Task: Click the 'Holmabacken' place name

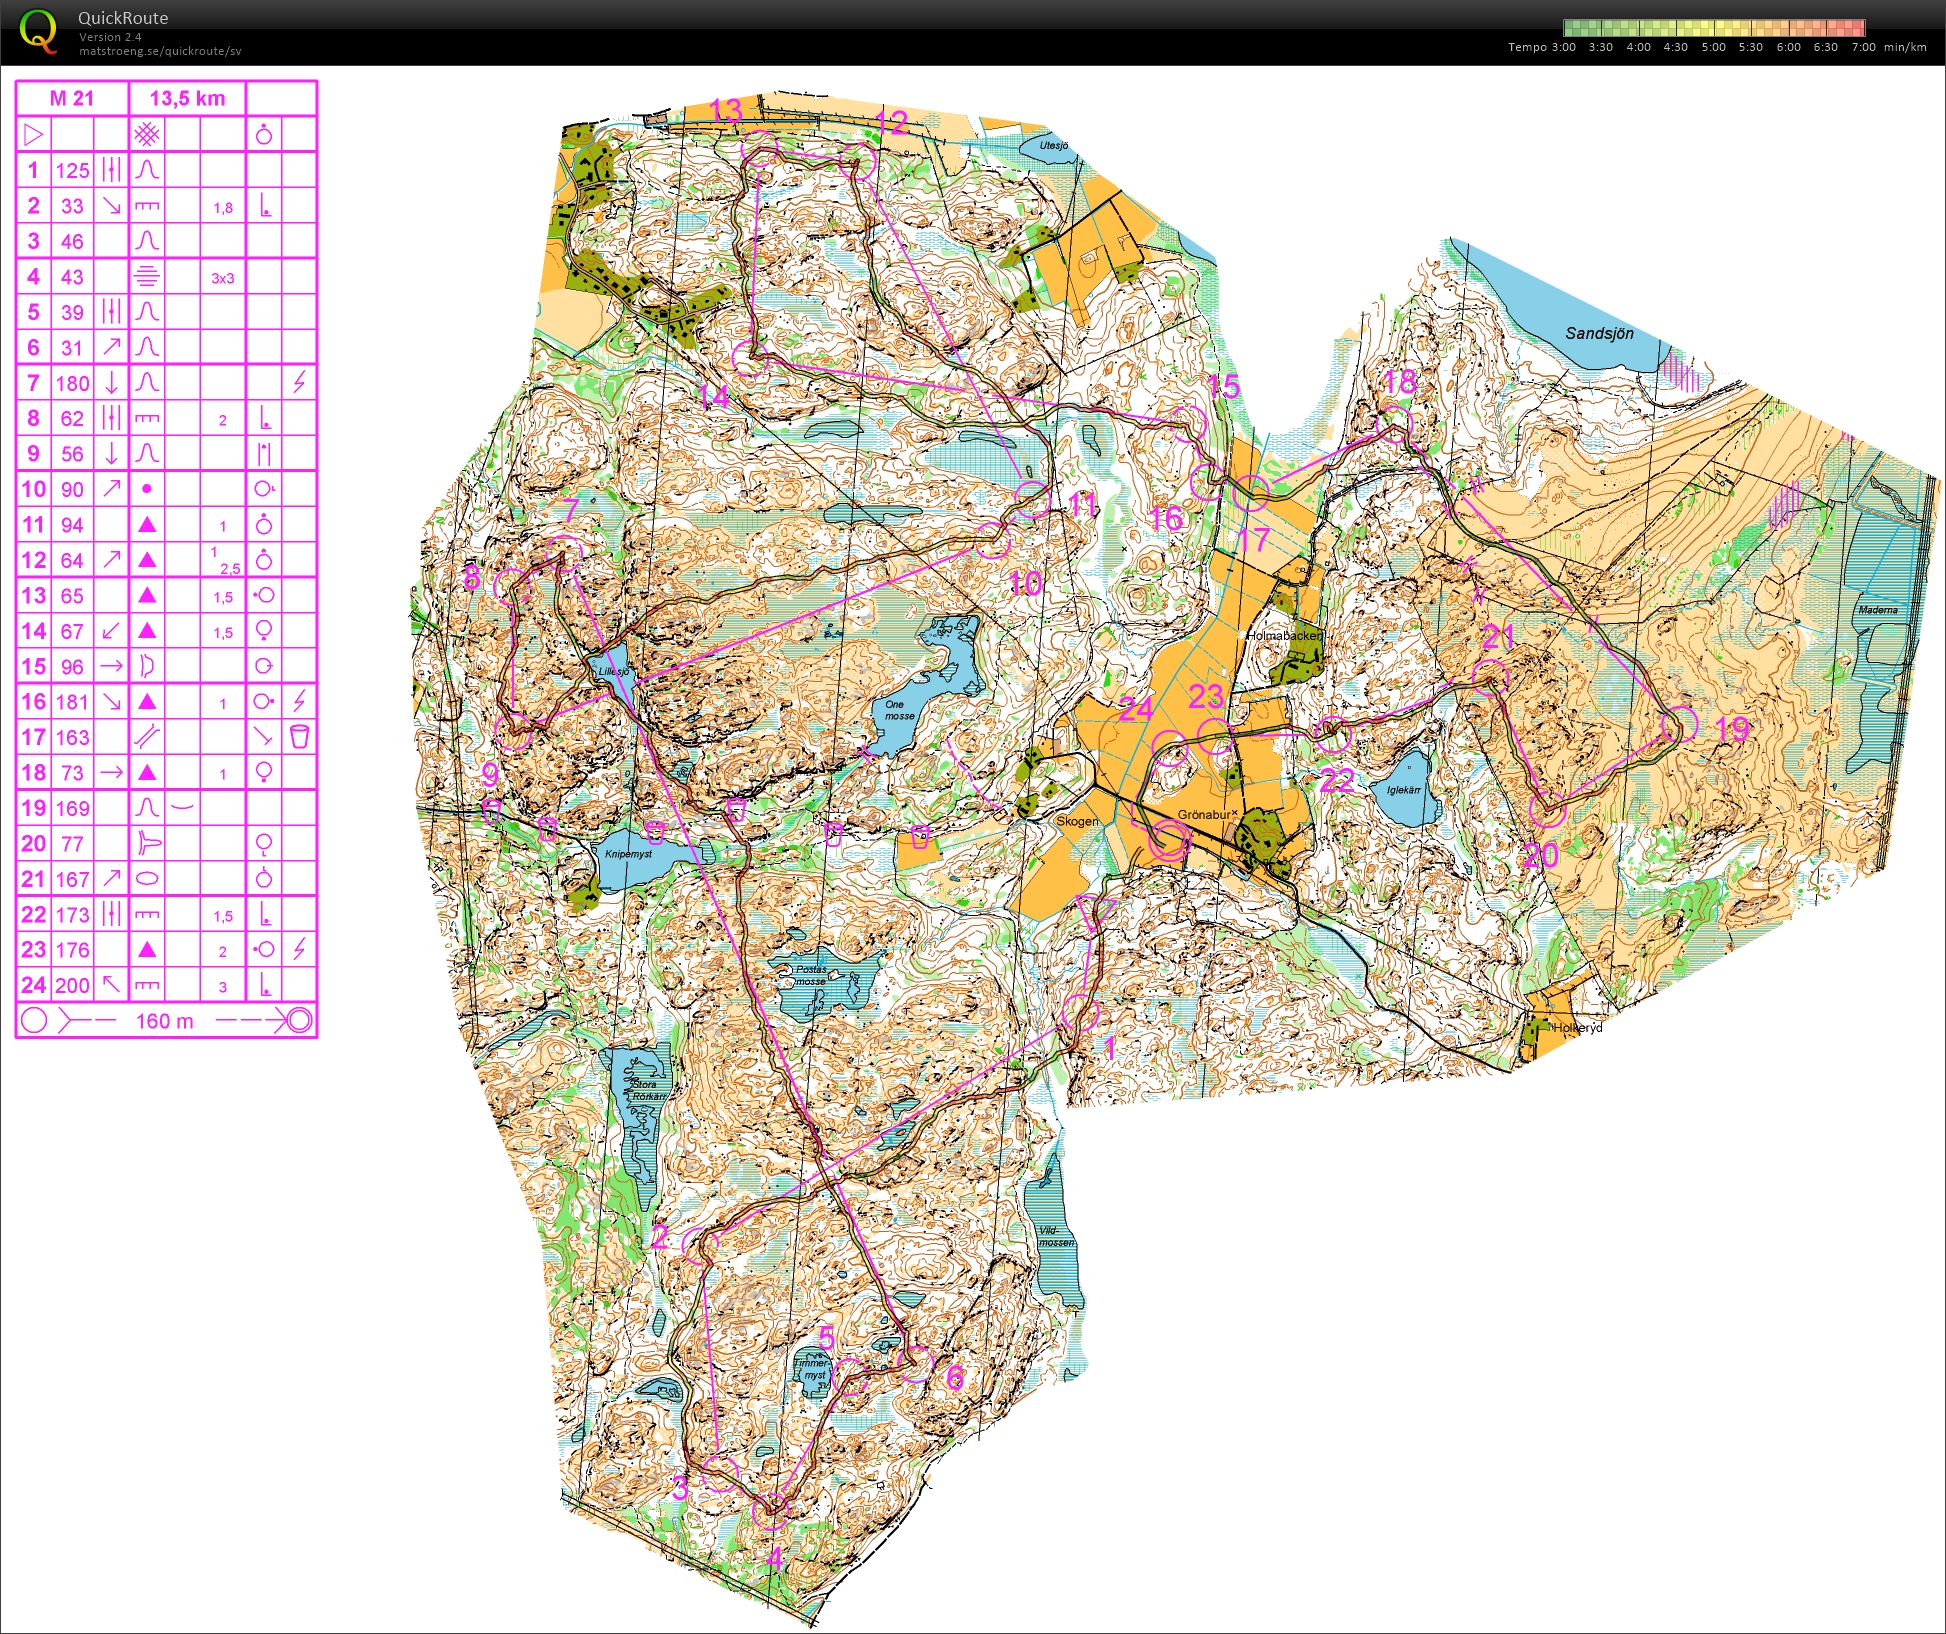Action: (1284, 635)
